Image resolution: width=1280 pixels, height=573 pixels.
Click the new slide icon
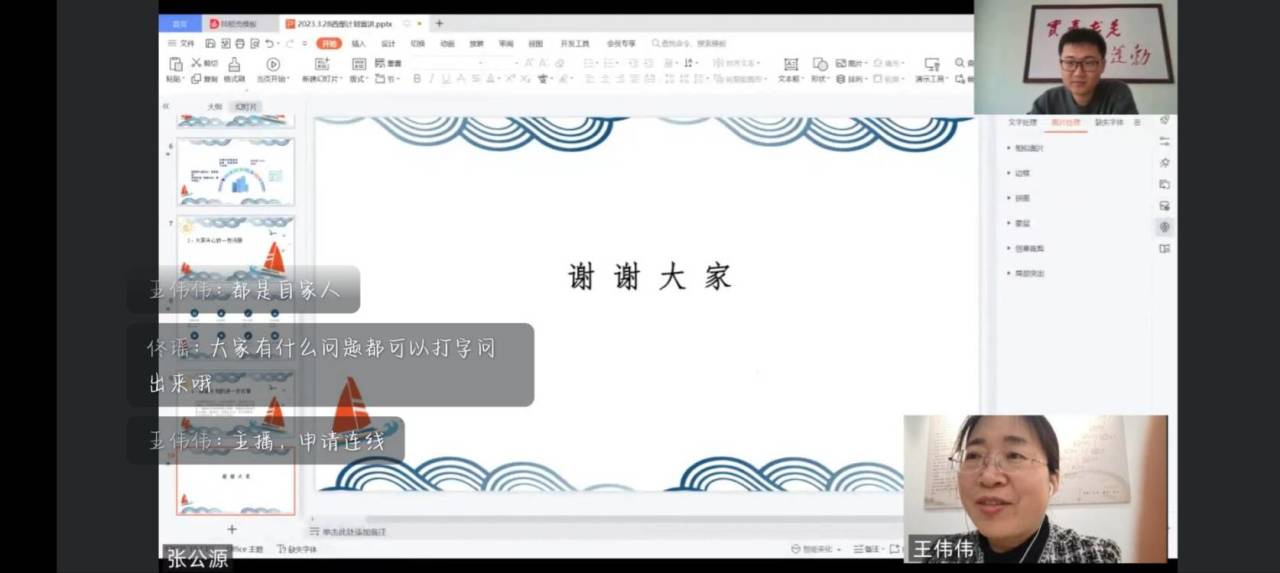pos(322,64)
